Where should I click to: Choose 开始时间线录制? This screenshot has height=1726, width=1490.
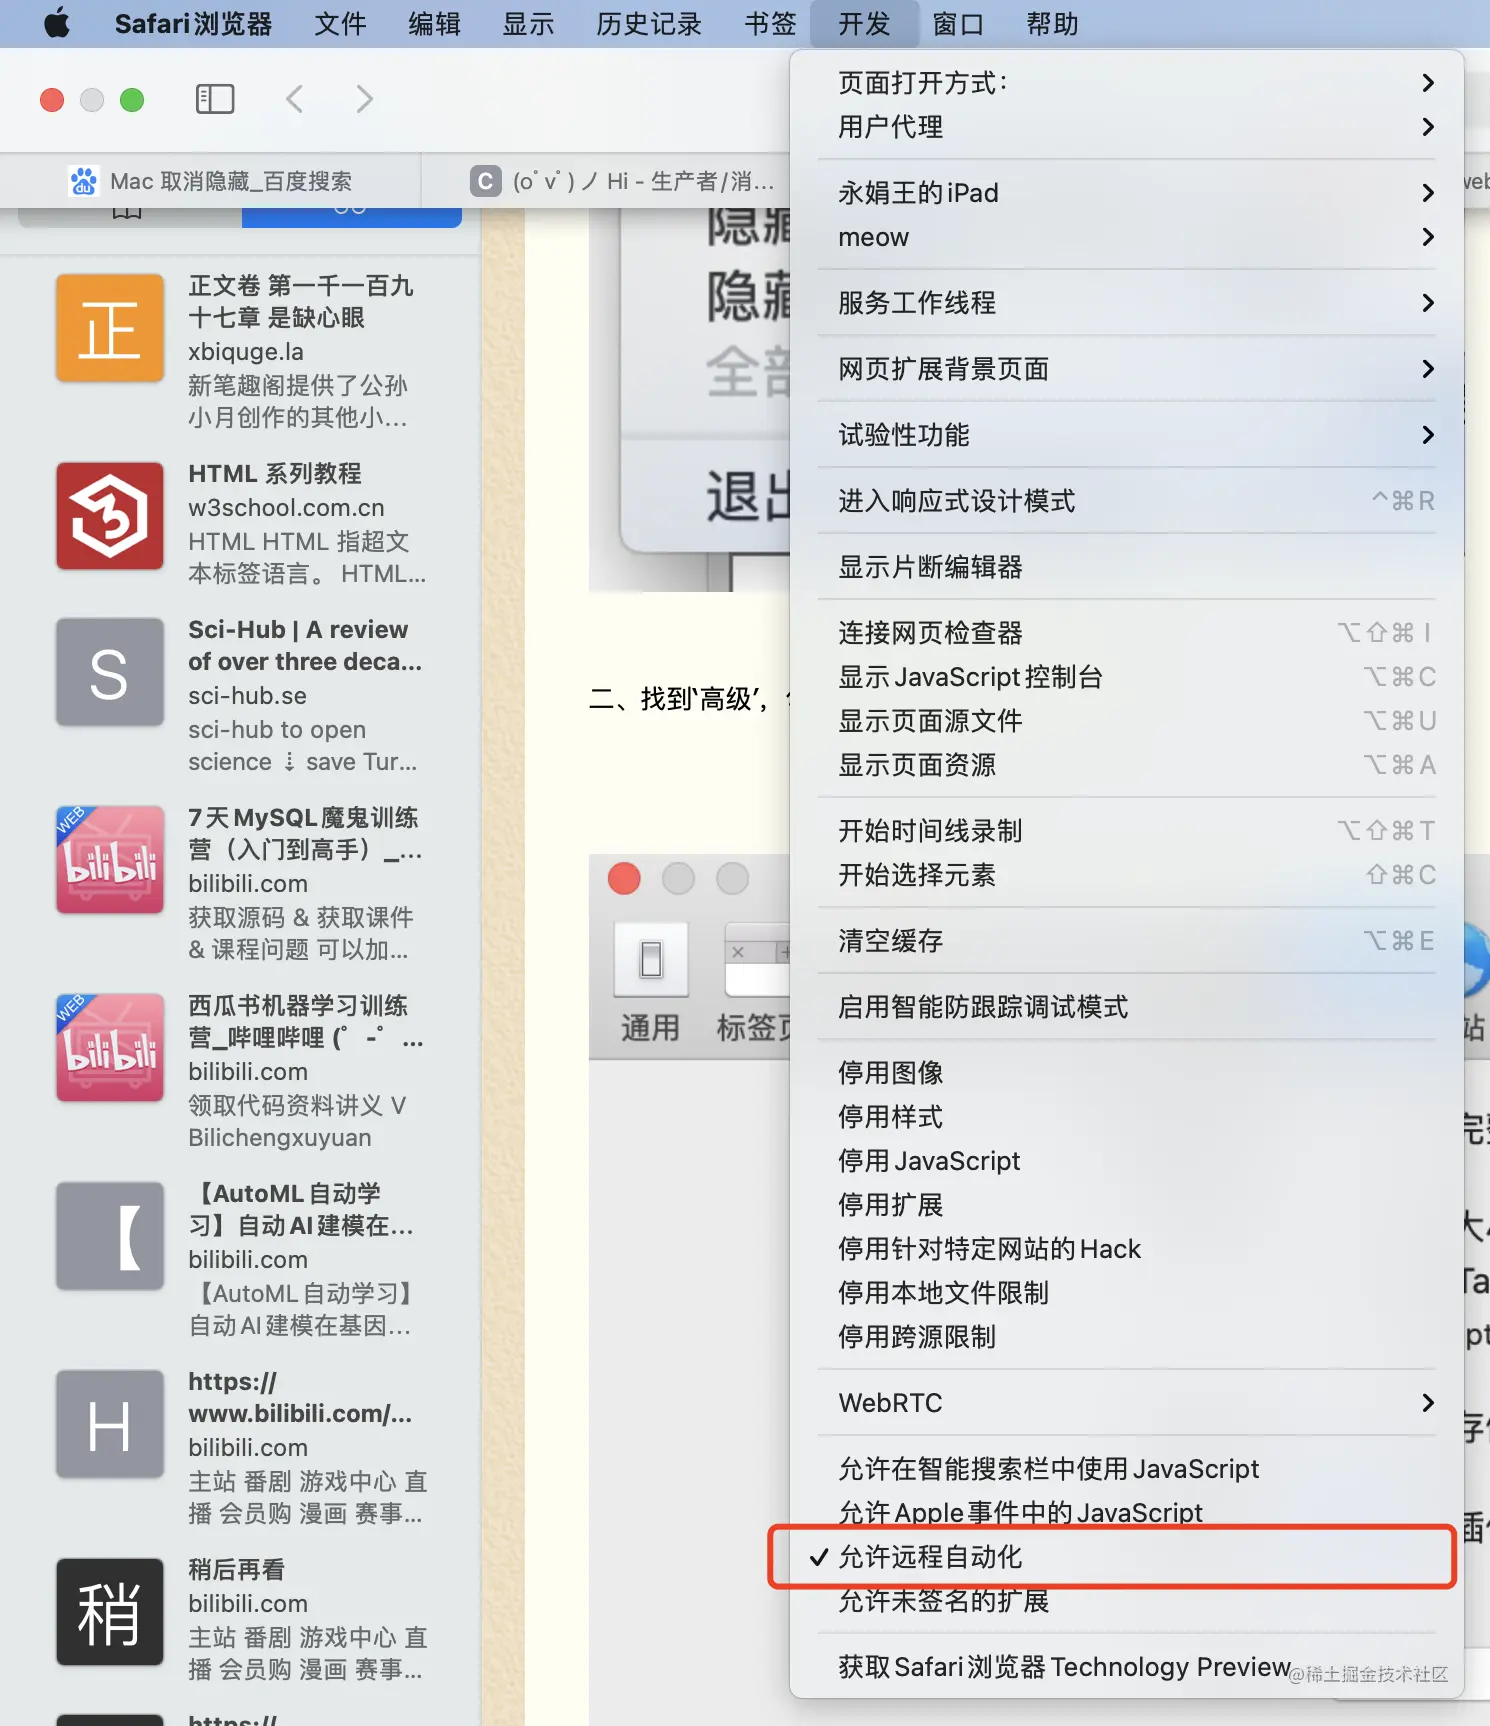(1127, 831)
